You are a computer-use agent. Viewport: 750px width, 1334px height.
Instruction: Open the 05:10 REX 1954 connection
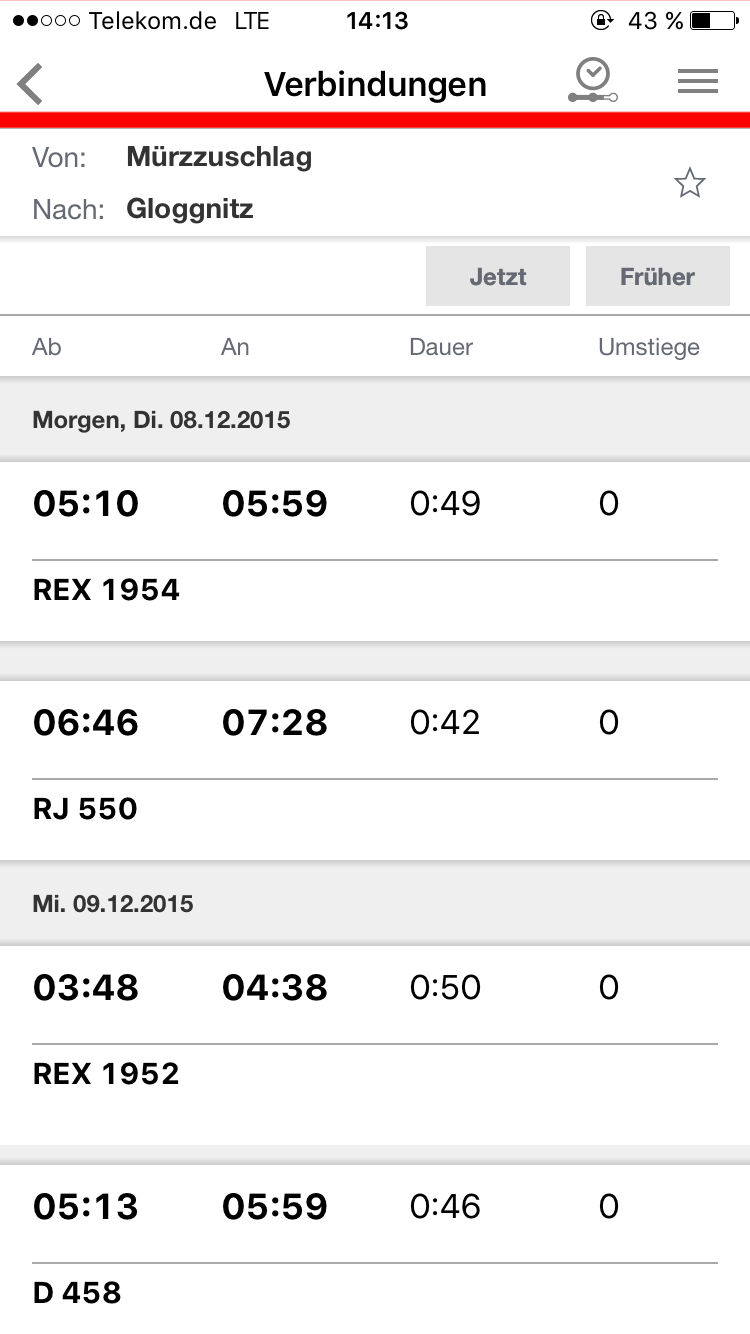coord(374,551)
